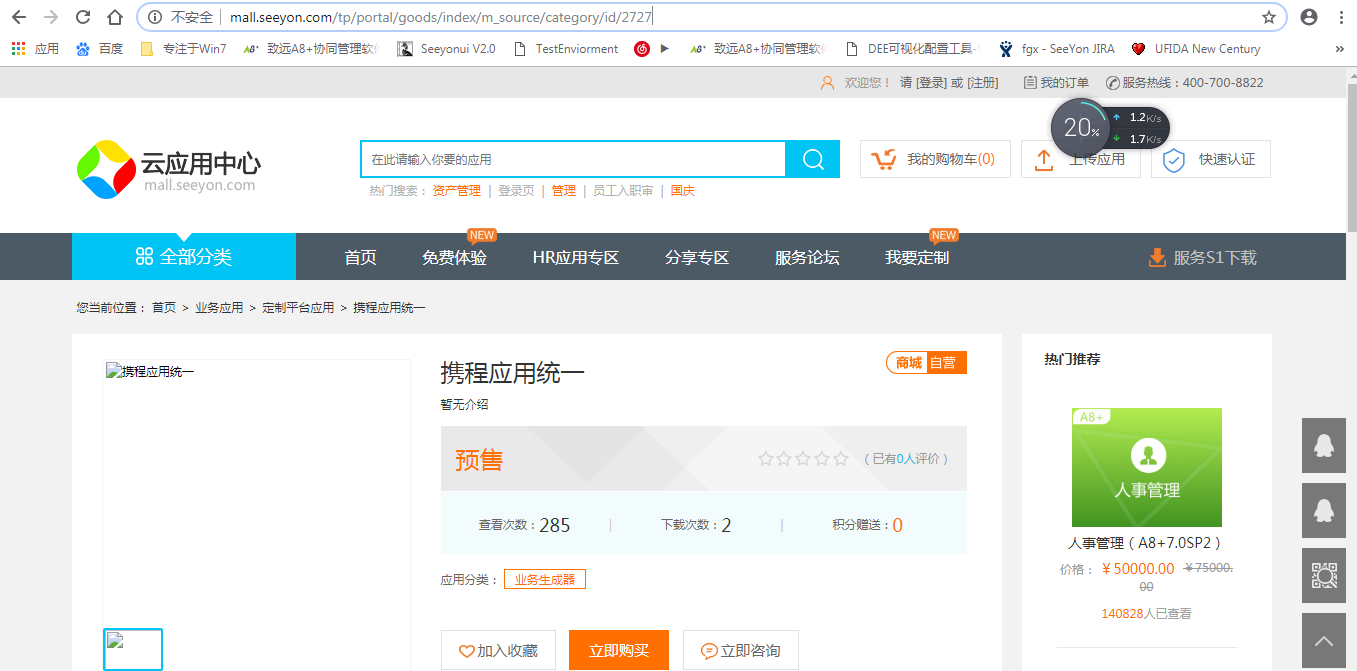Click the 快速认证 quick certification button
1357x671 pixels.
[1210, 159]
